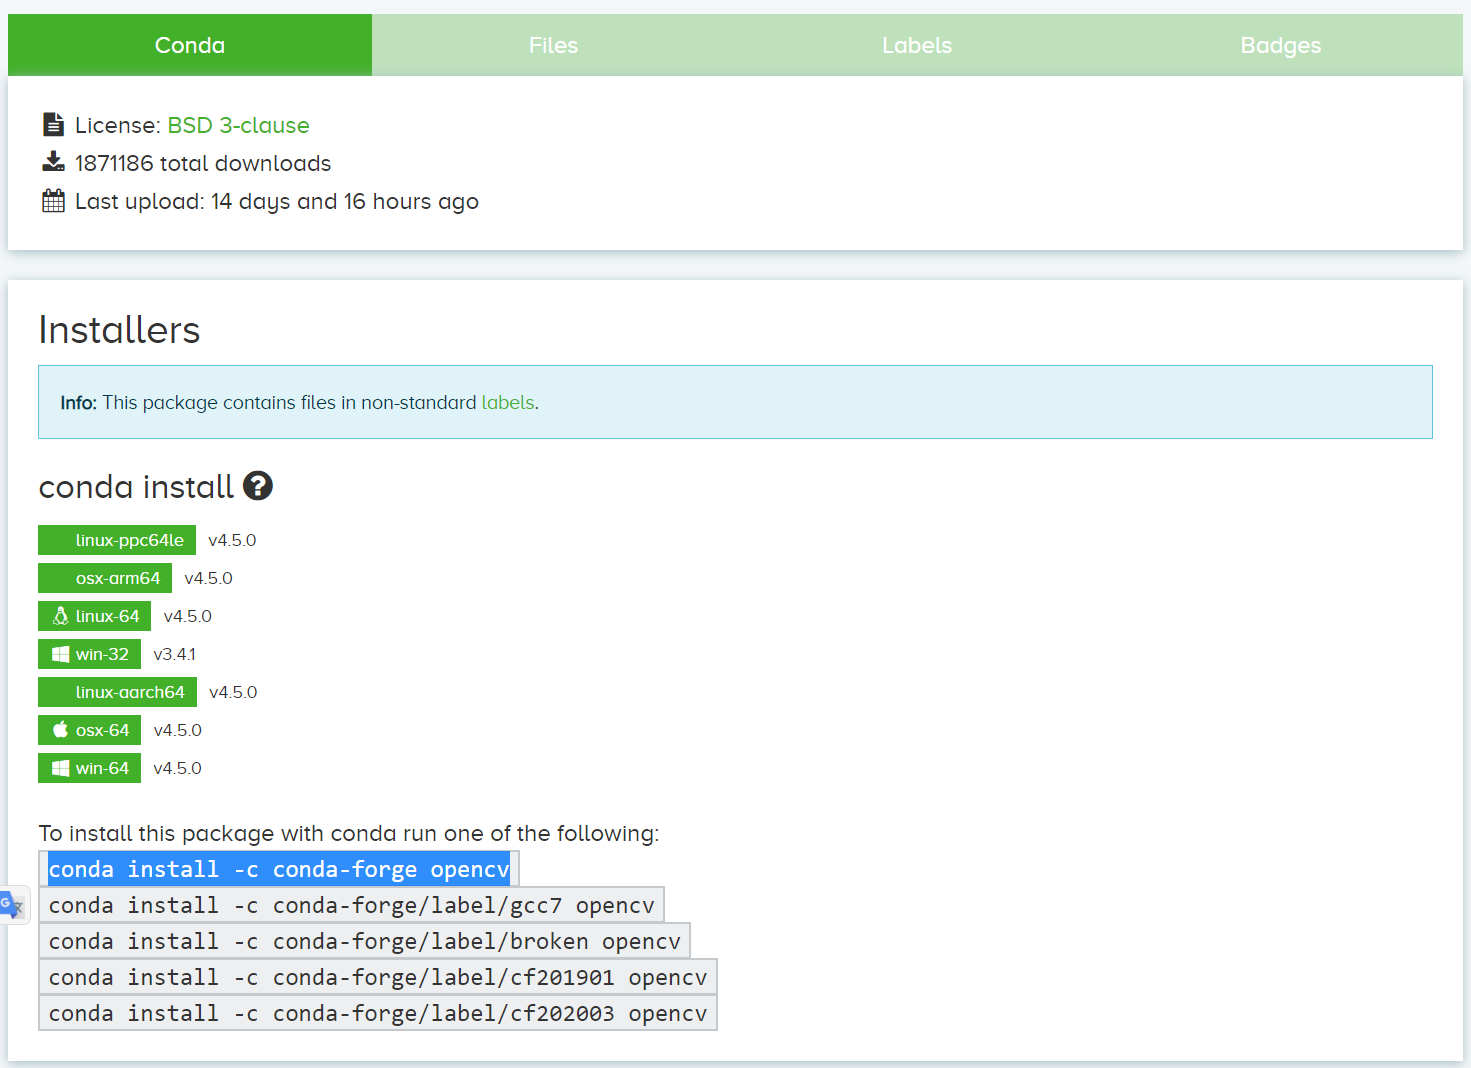Switch to the Labels tab

(917, 45)
